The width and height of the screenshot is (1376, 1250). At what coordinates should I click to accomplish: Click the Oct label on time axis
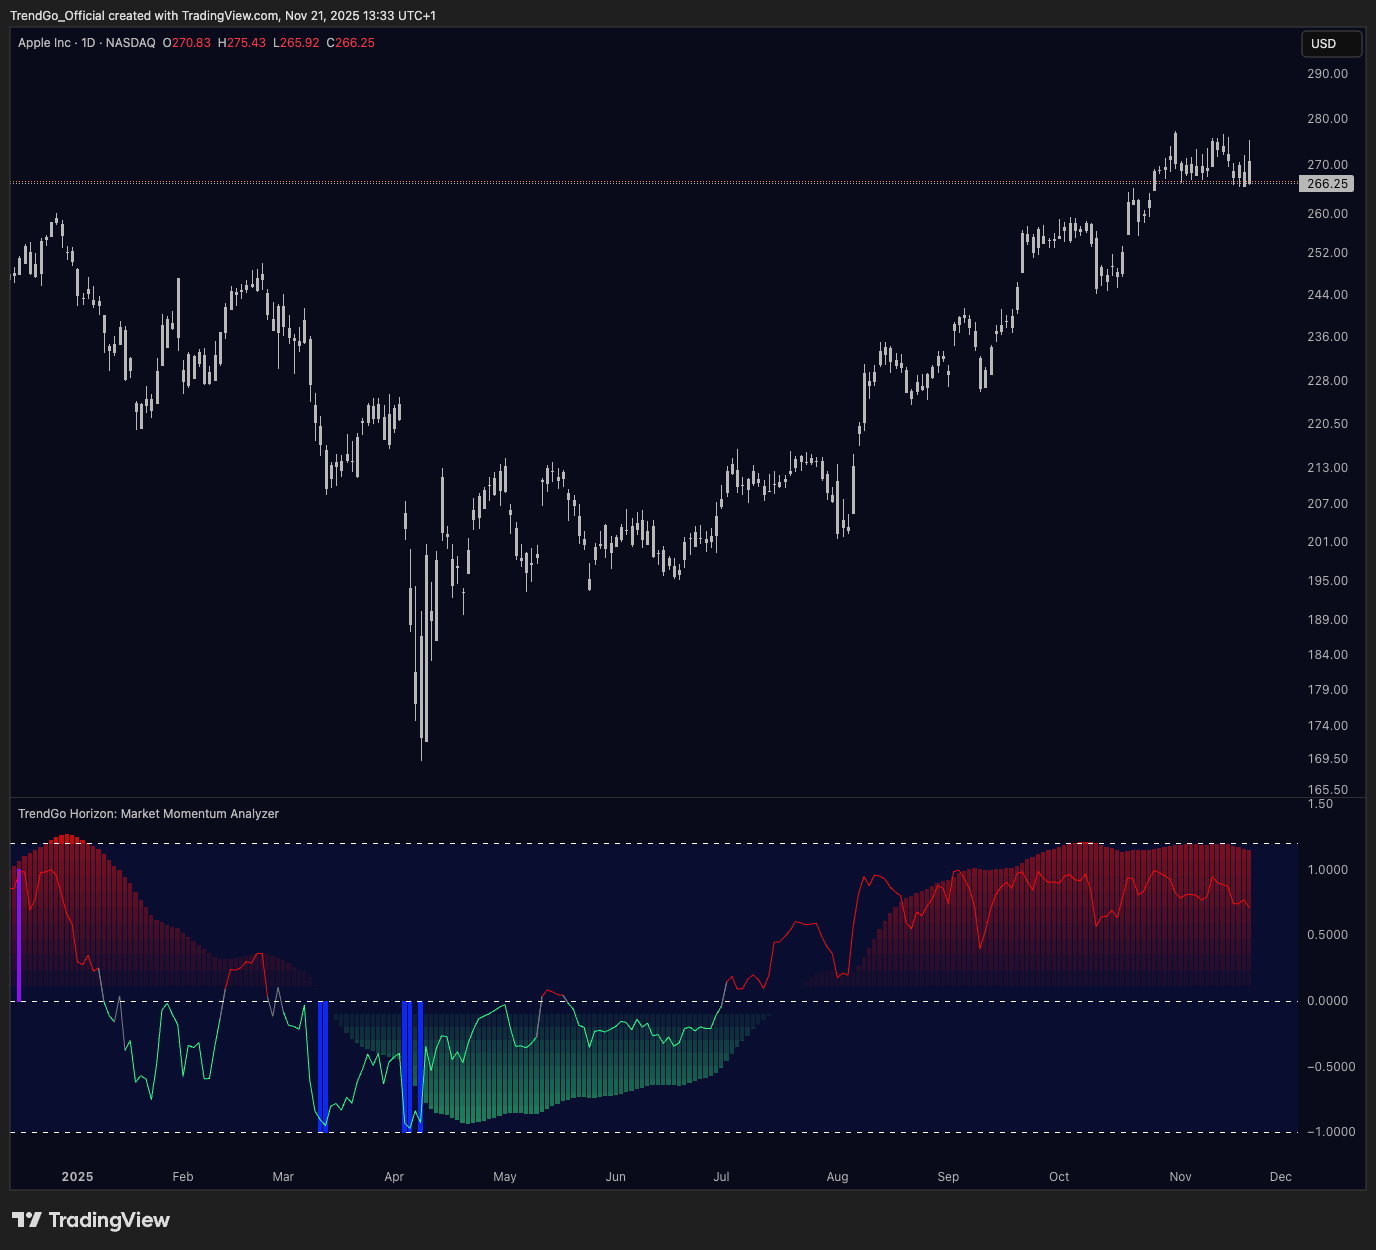click(1059, 1177)
